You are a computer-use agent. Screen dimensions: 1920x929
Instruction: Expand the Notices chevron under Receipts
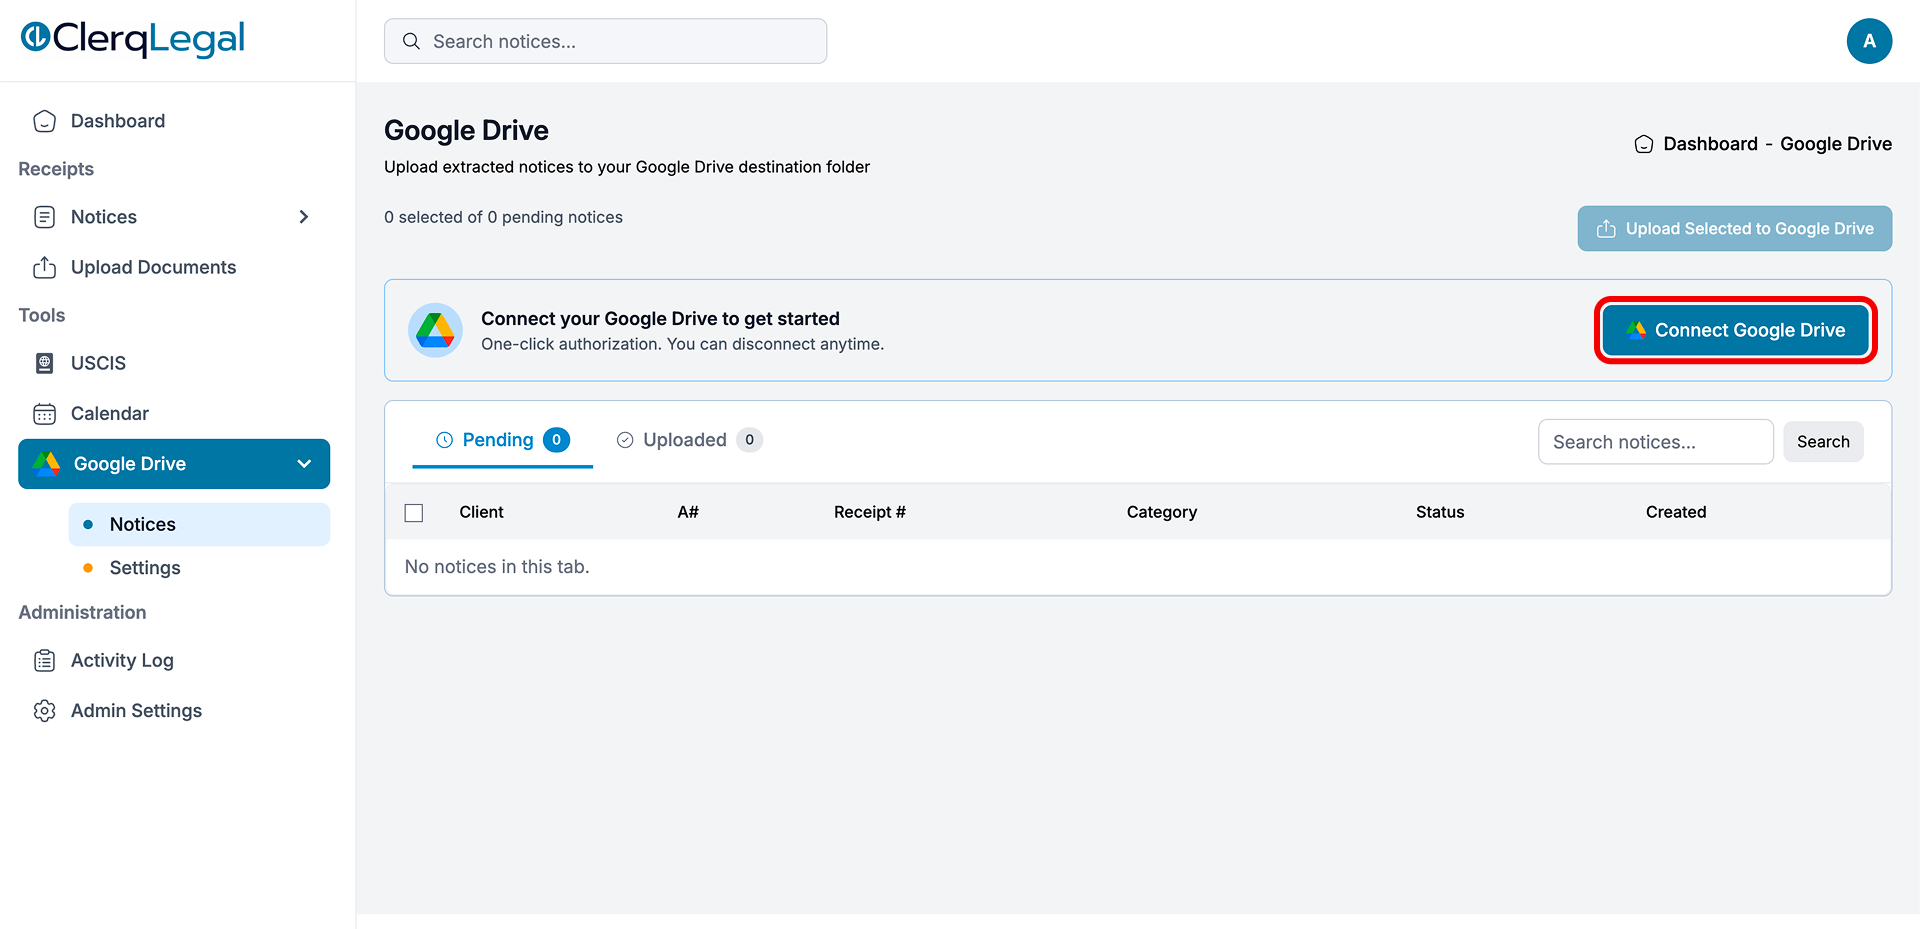[x=304, y=217]
